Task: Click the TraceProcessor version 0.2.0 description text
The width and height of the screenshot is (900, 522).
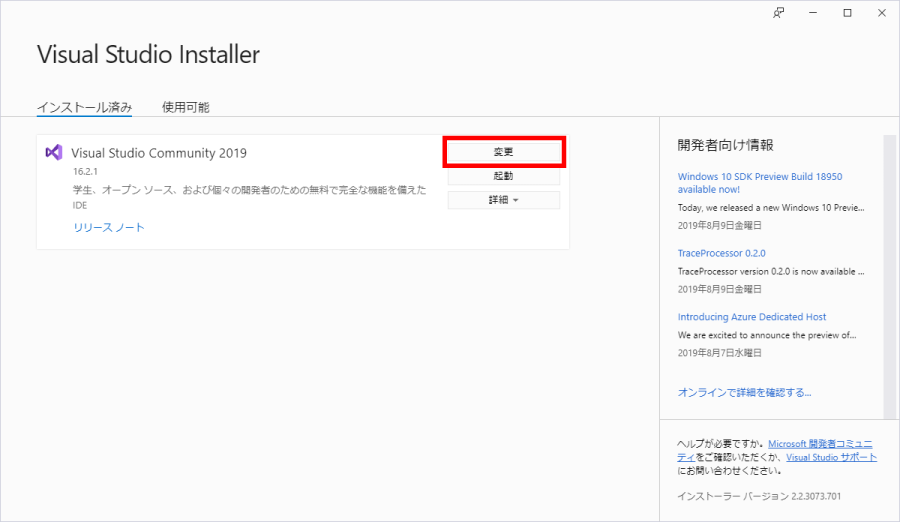Action: click(x=771, y=272)
